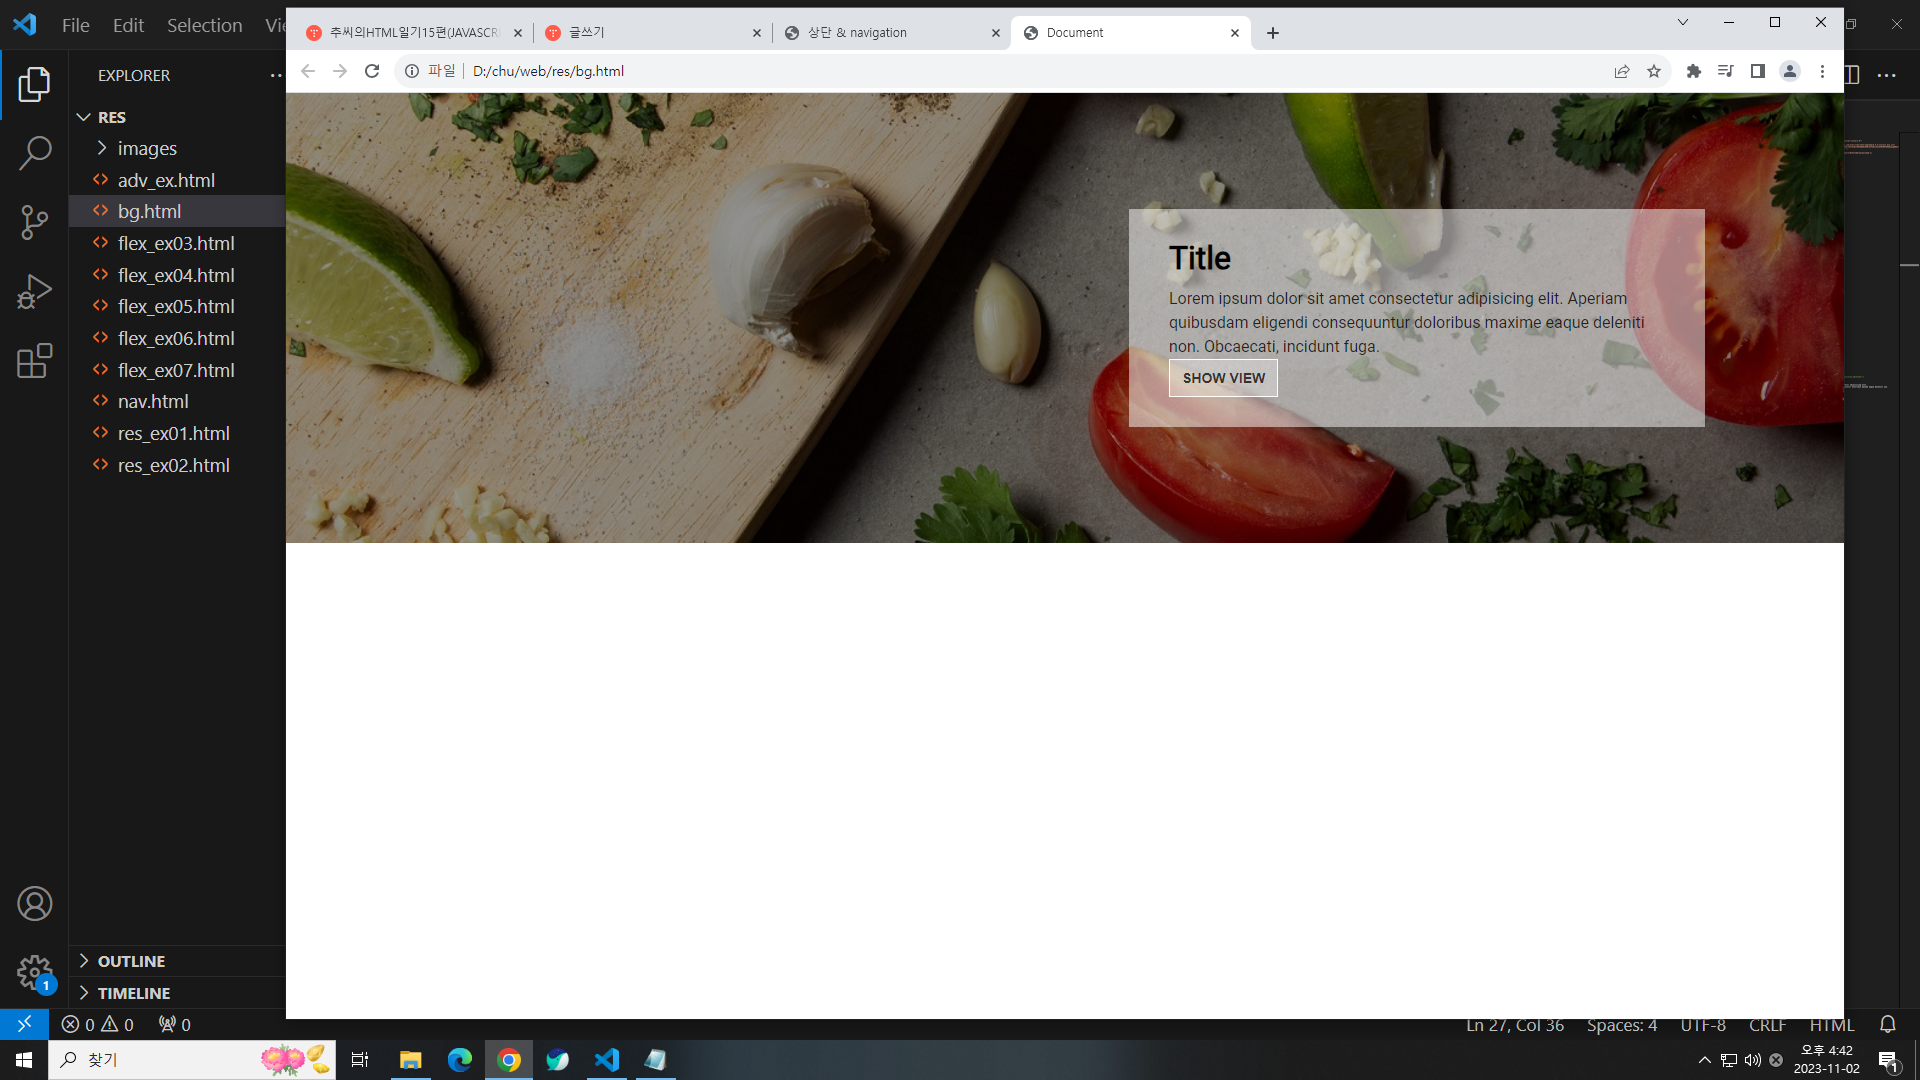Reload the Chrome page
The height and width of the screenshot is (1080, 1920).
coord(372,71)
